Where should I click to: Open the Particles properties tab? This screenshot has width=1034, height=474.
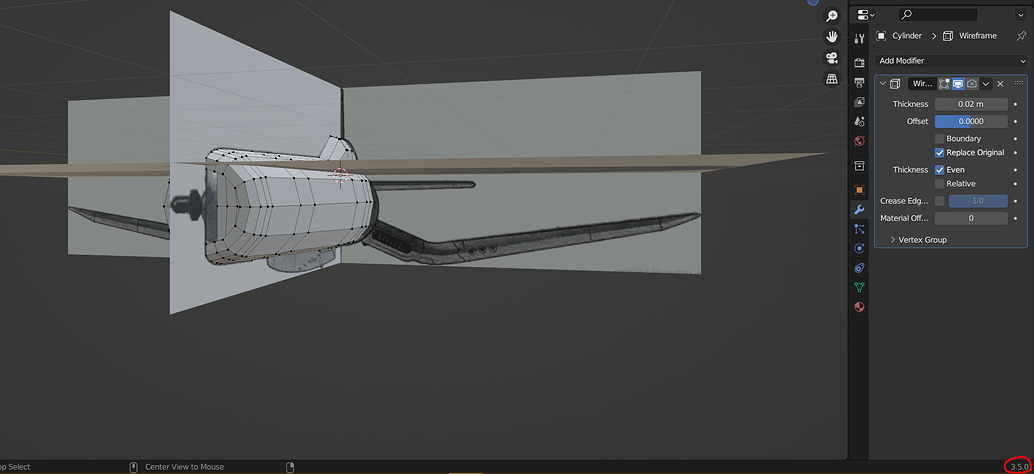859,229
